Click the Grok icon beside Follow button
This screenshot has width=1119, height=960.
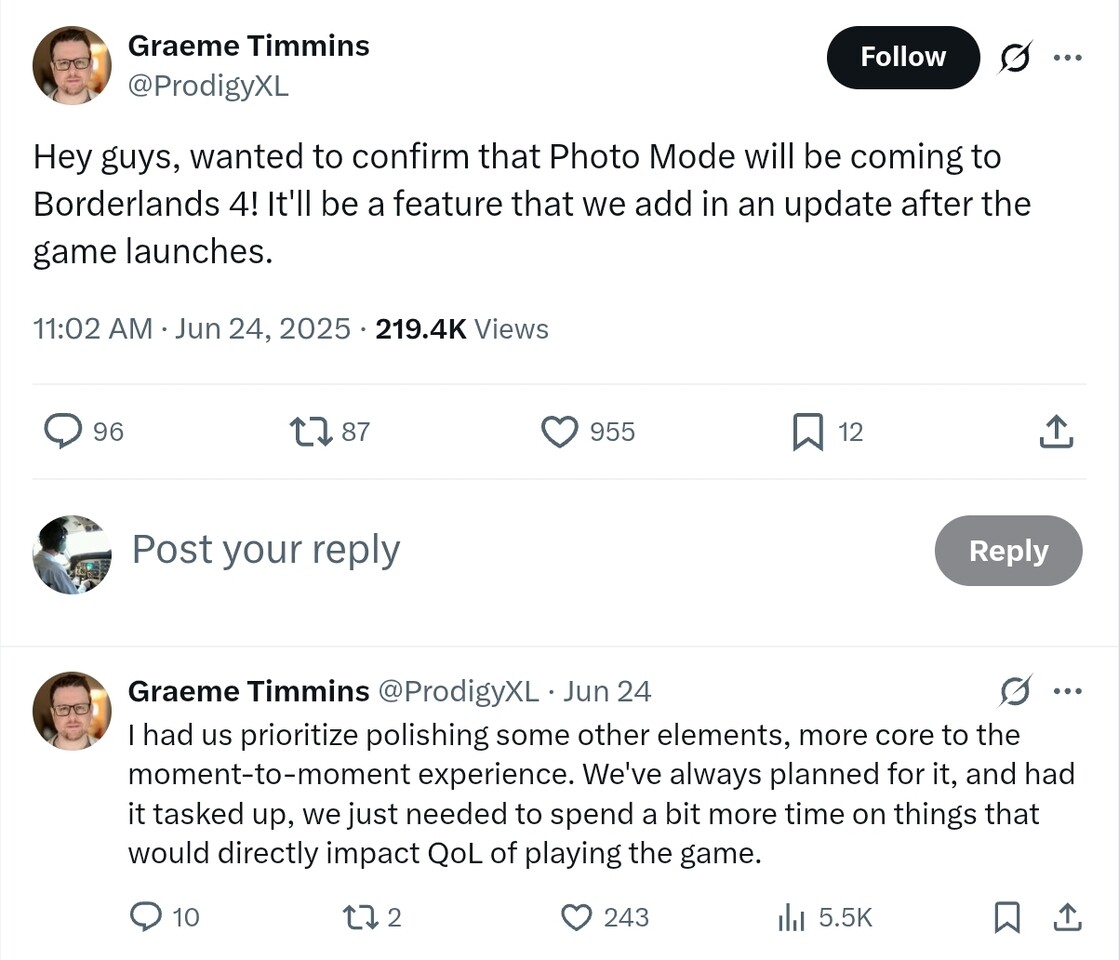tap(1015, 57)
